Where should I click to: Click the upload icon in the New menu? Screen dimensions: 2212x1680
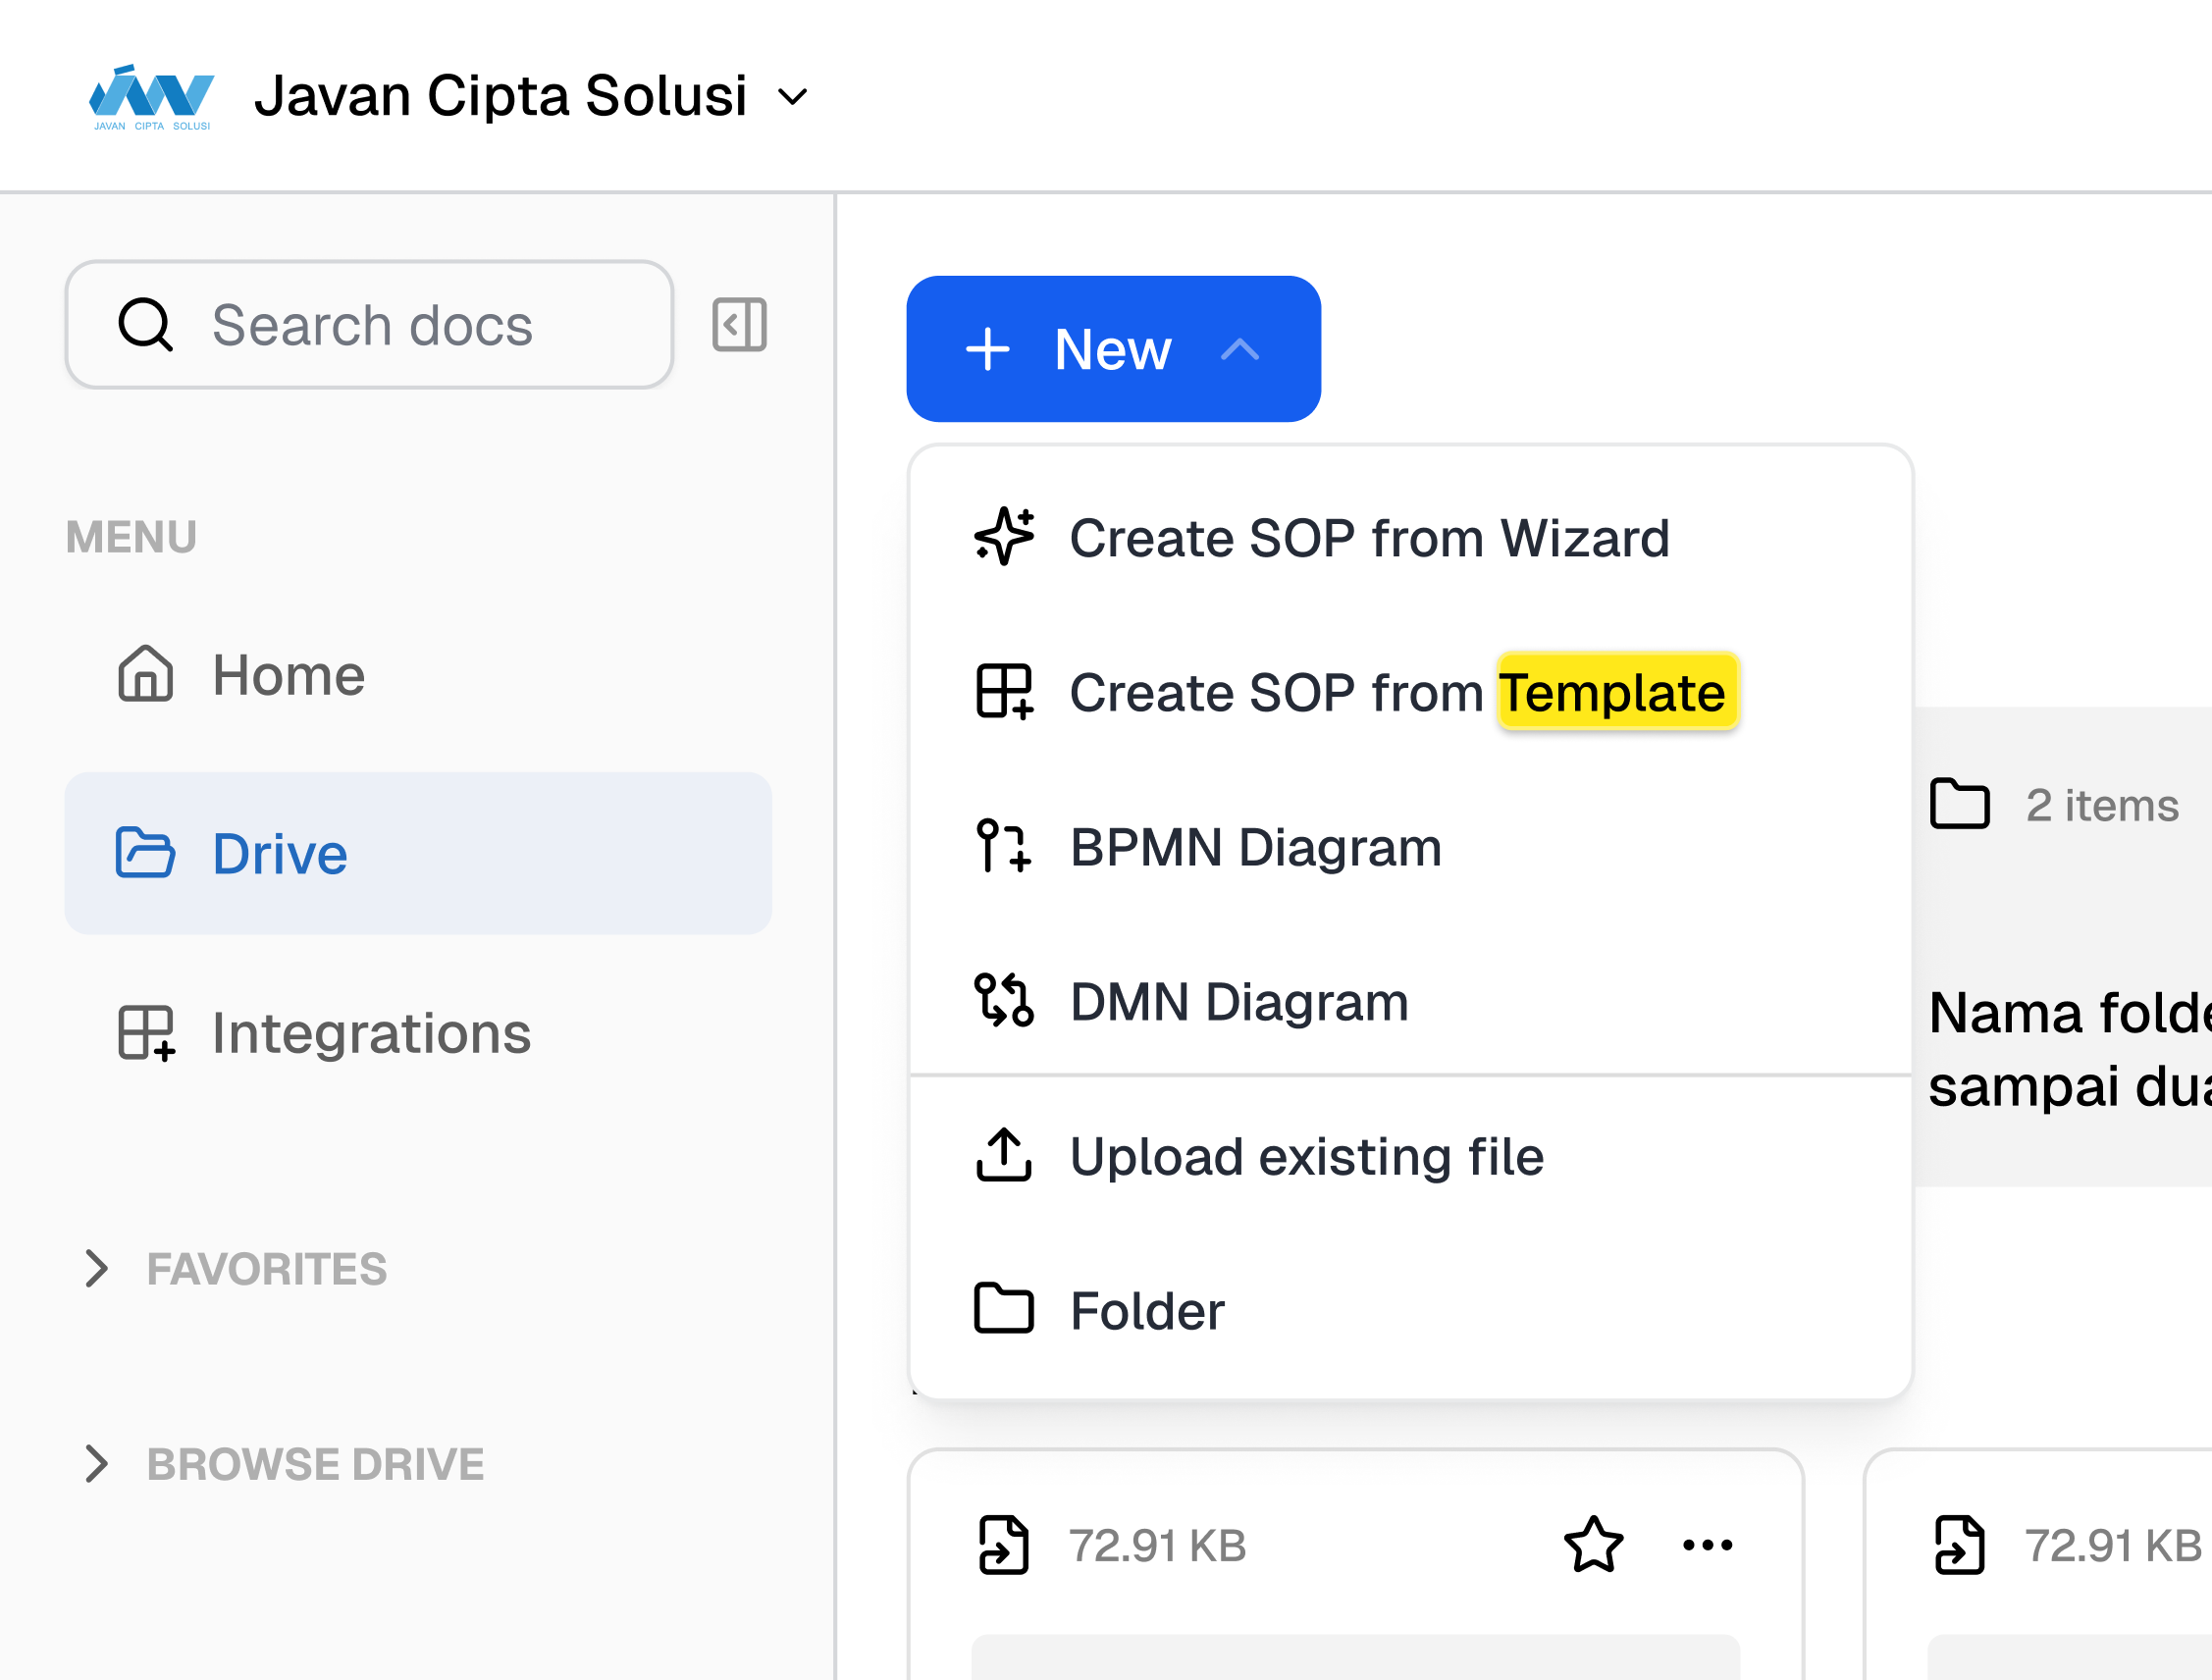coord(1004,1155)
